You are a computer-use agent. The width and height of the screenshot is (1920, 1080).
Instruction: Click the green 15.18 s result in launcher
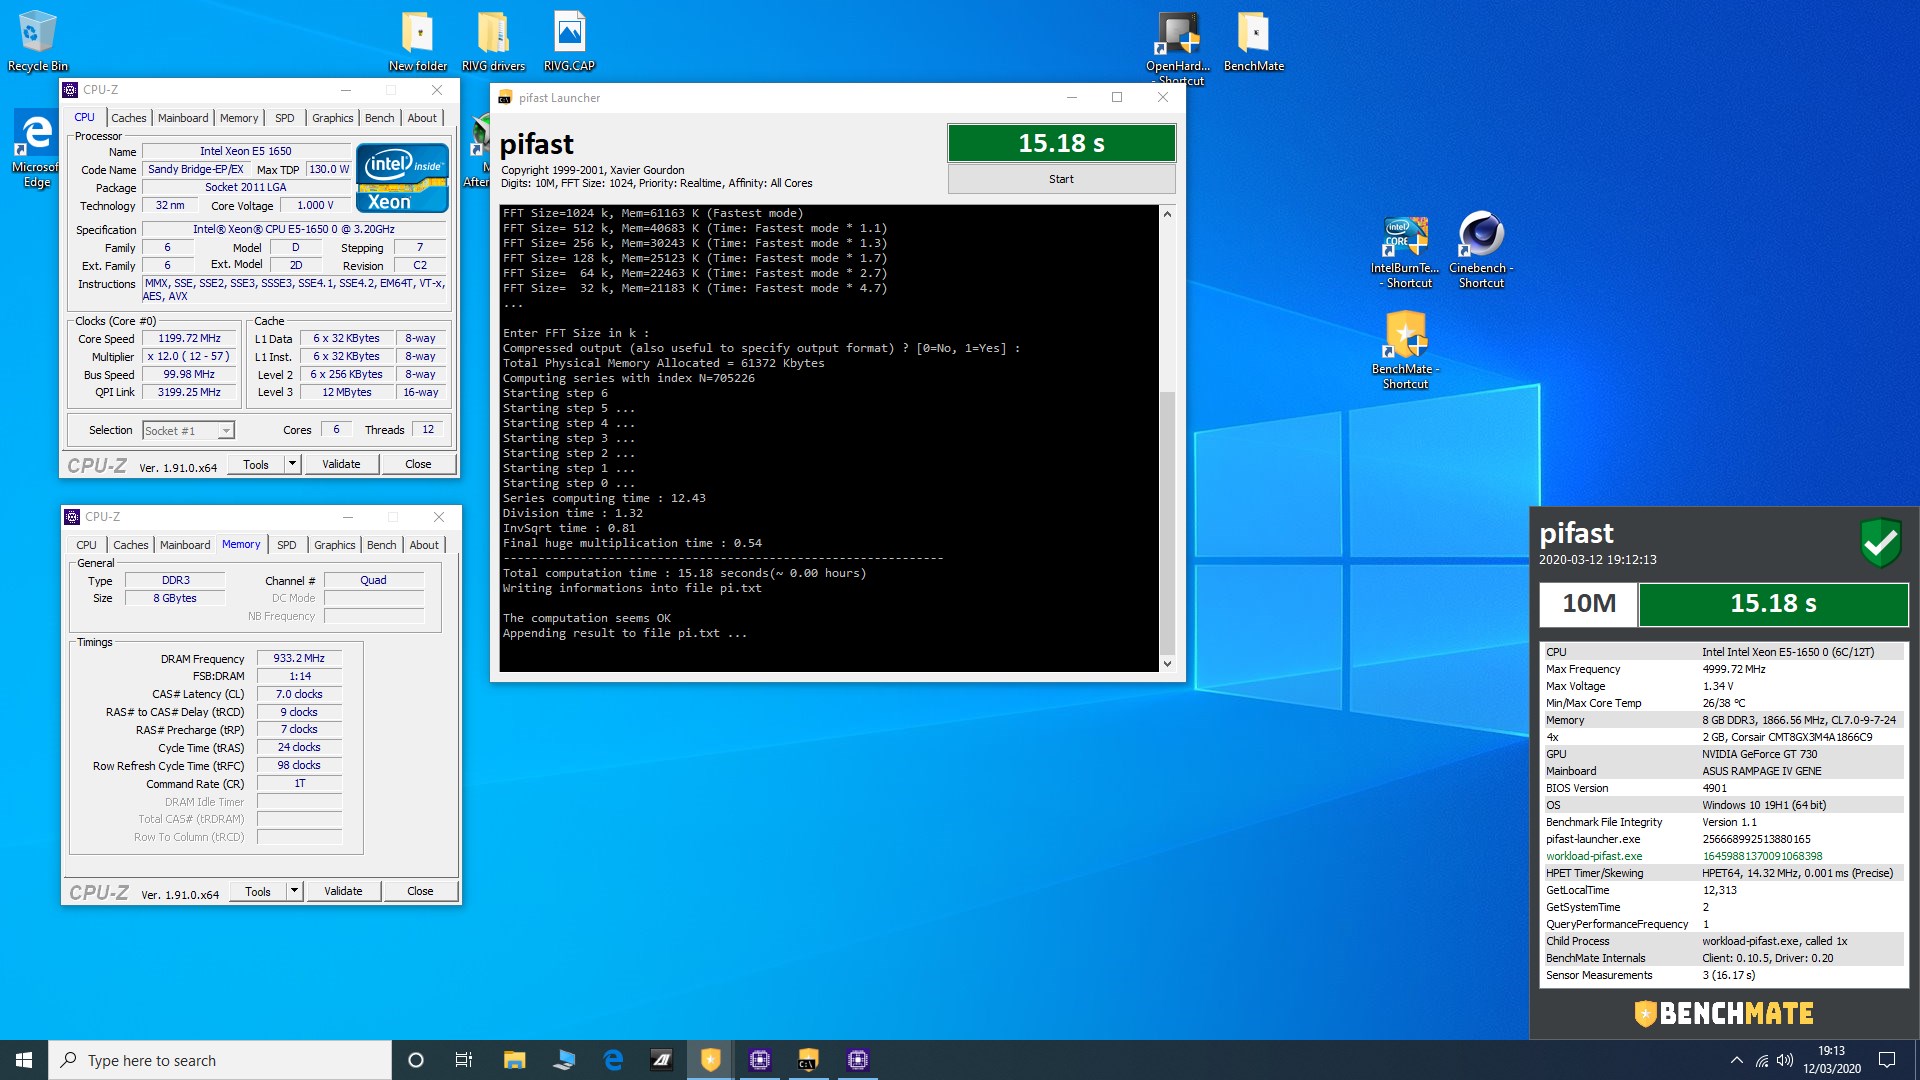(x=1061, y=143)
